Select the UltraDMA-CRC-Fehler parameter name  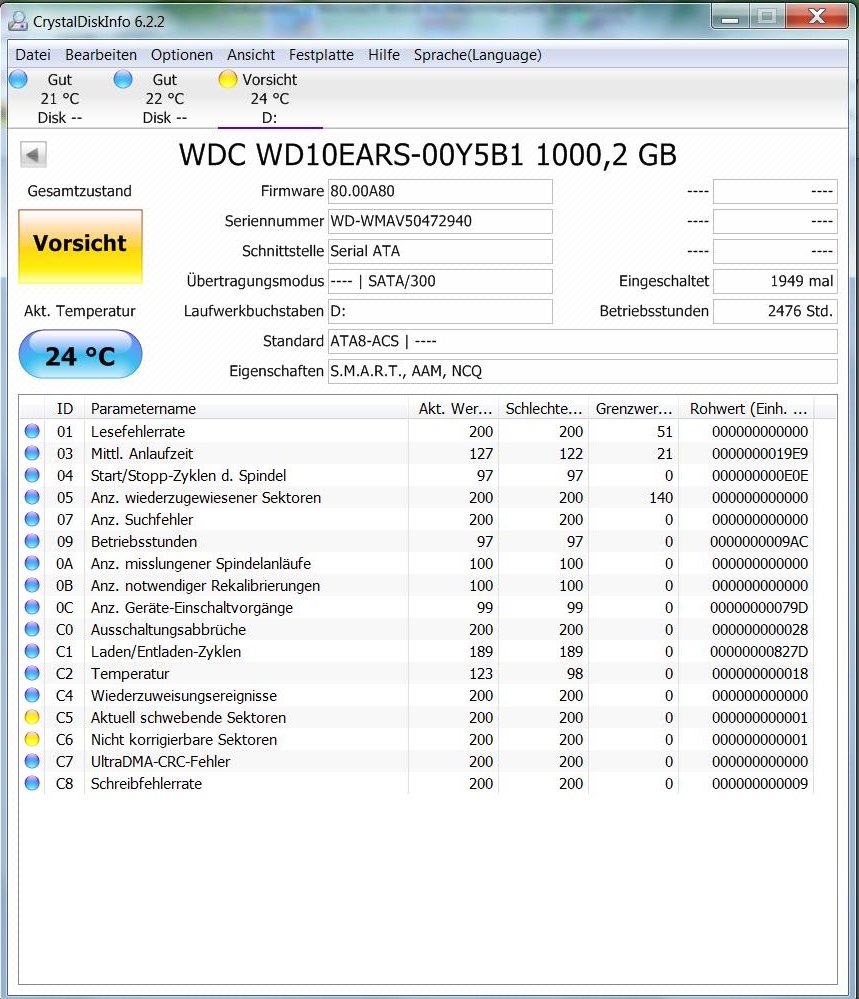160,762
